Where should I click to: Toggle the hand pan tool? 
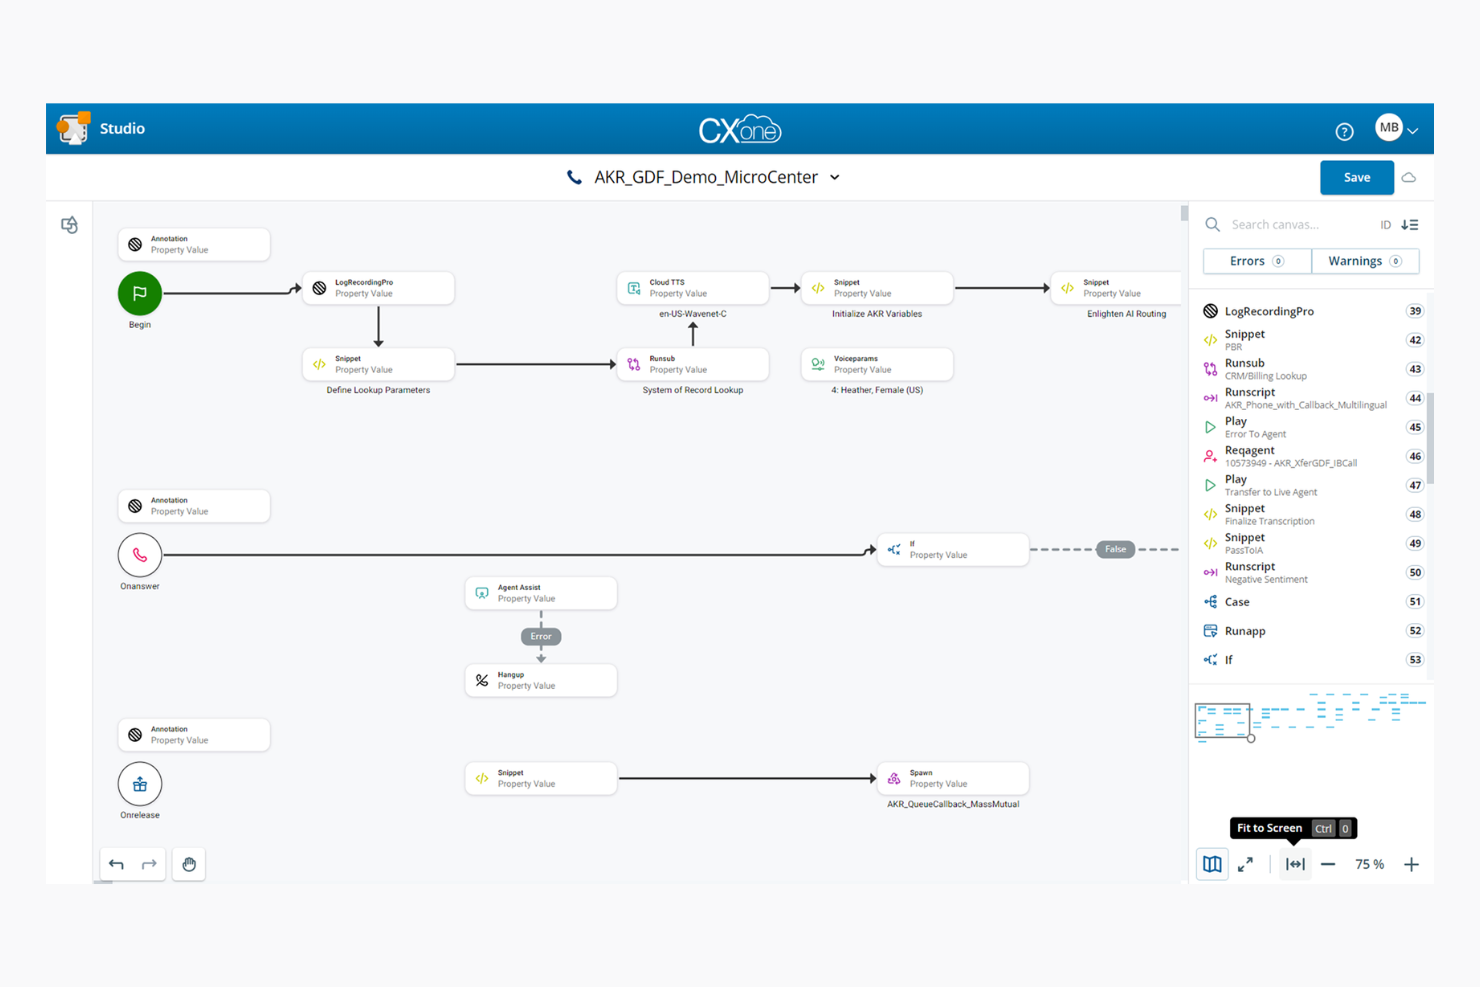(x=189, y=864)
